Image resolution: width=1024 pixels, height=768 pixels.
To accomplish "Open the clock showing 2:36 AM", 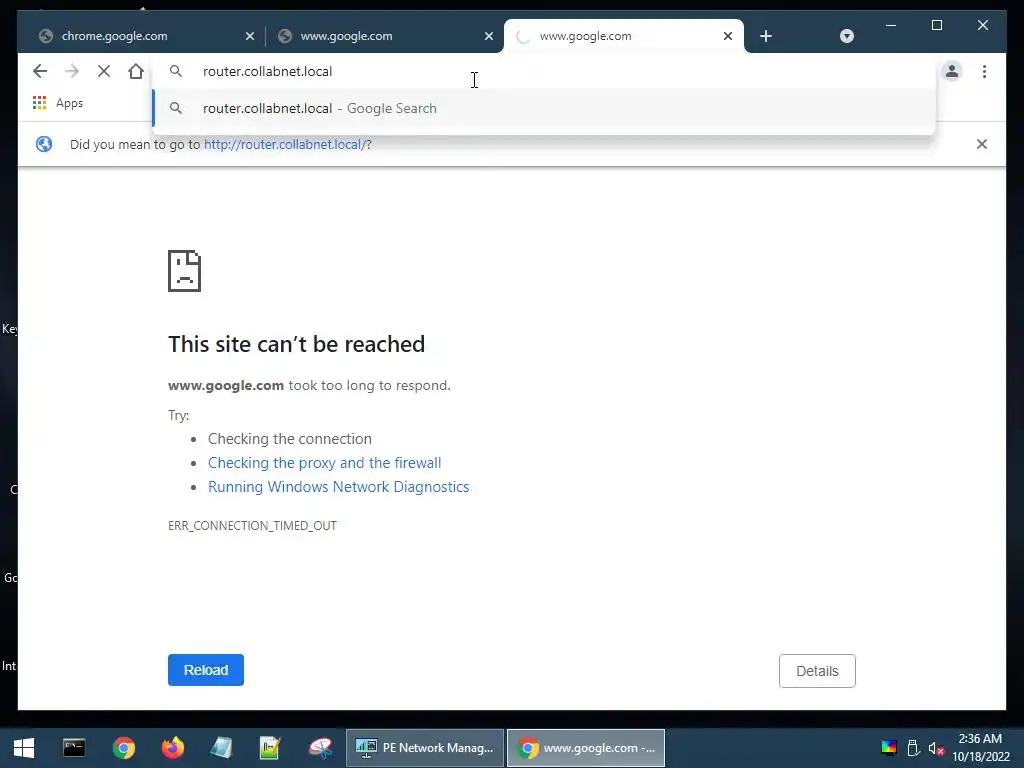I will click(x=980, y=748).
